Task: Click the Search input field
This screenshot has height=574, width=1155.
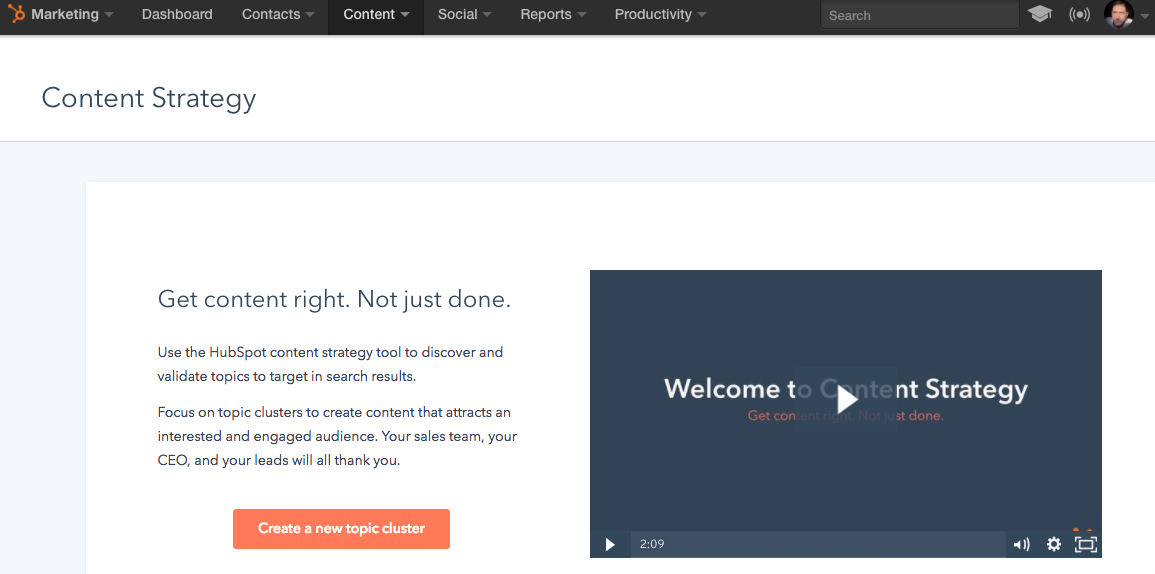Action: point(919,15)
